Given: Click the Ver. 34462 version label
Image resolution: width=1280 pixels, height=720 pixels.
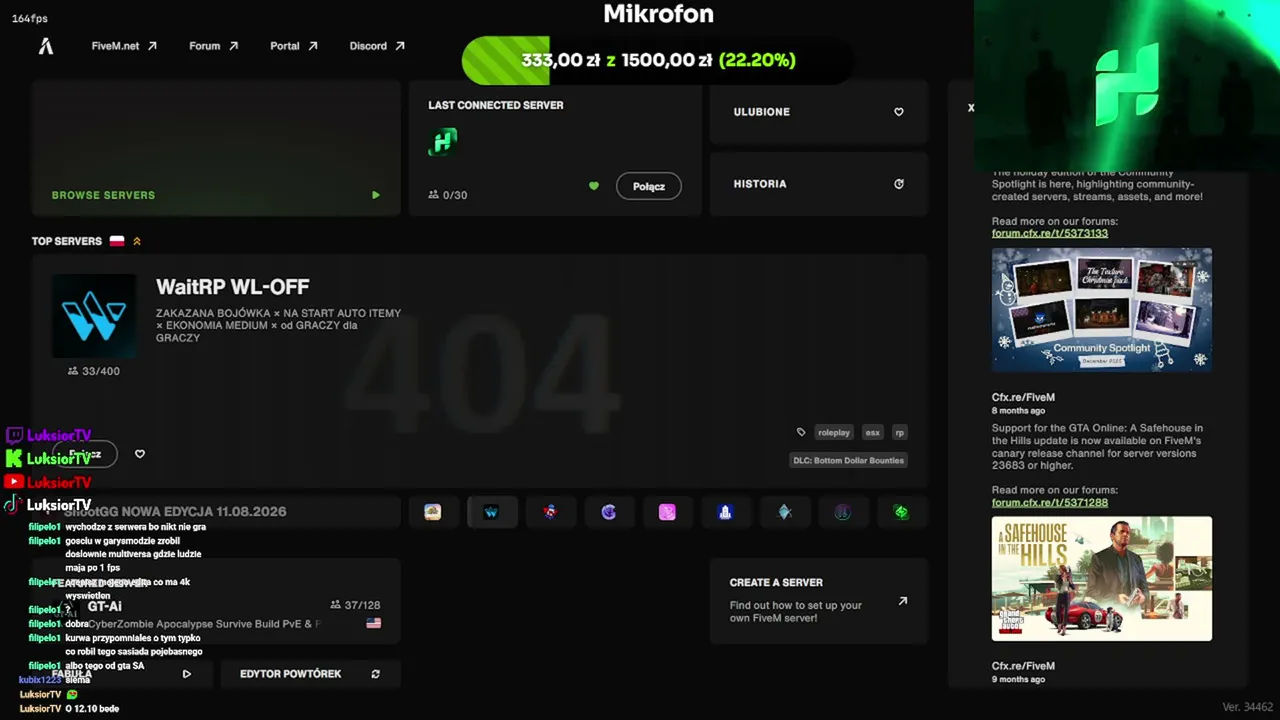Looking at the screenshot, I should pos(1248,707).
